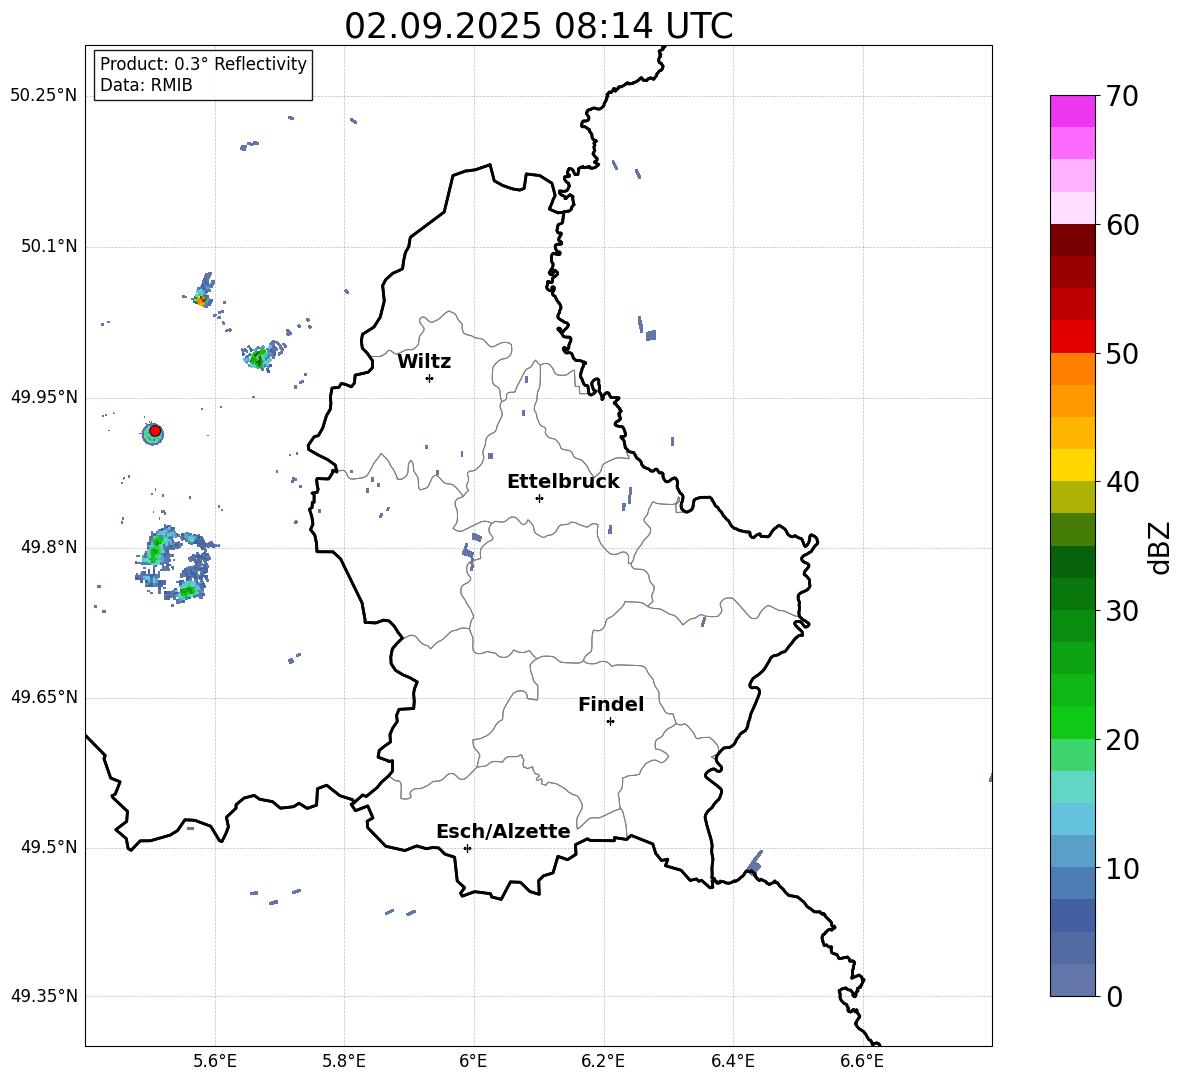Click the Esch/Alzette city label

[503, 831]
